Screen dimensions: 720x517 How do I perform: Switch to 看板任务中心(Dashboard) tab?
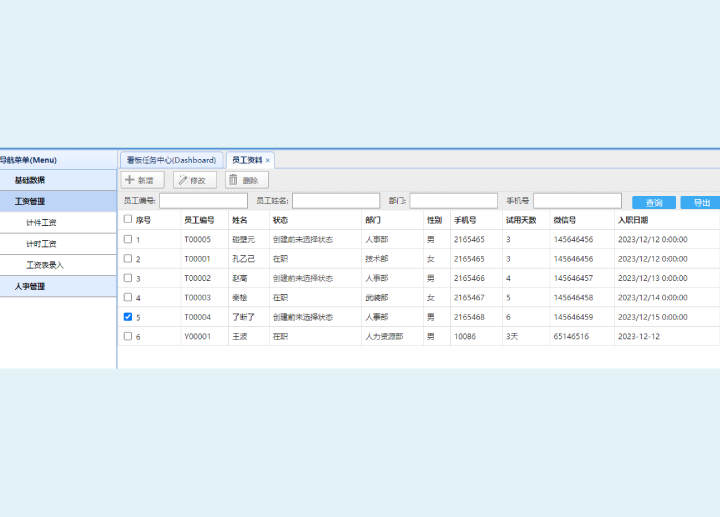(171, 160)
